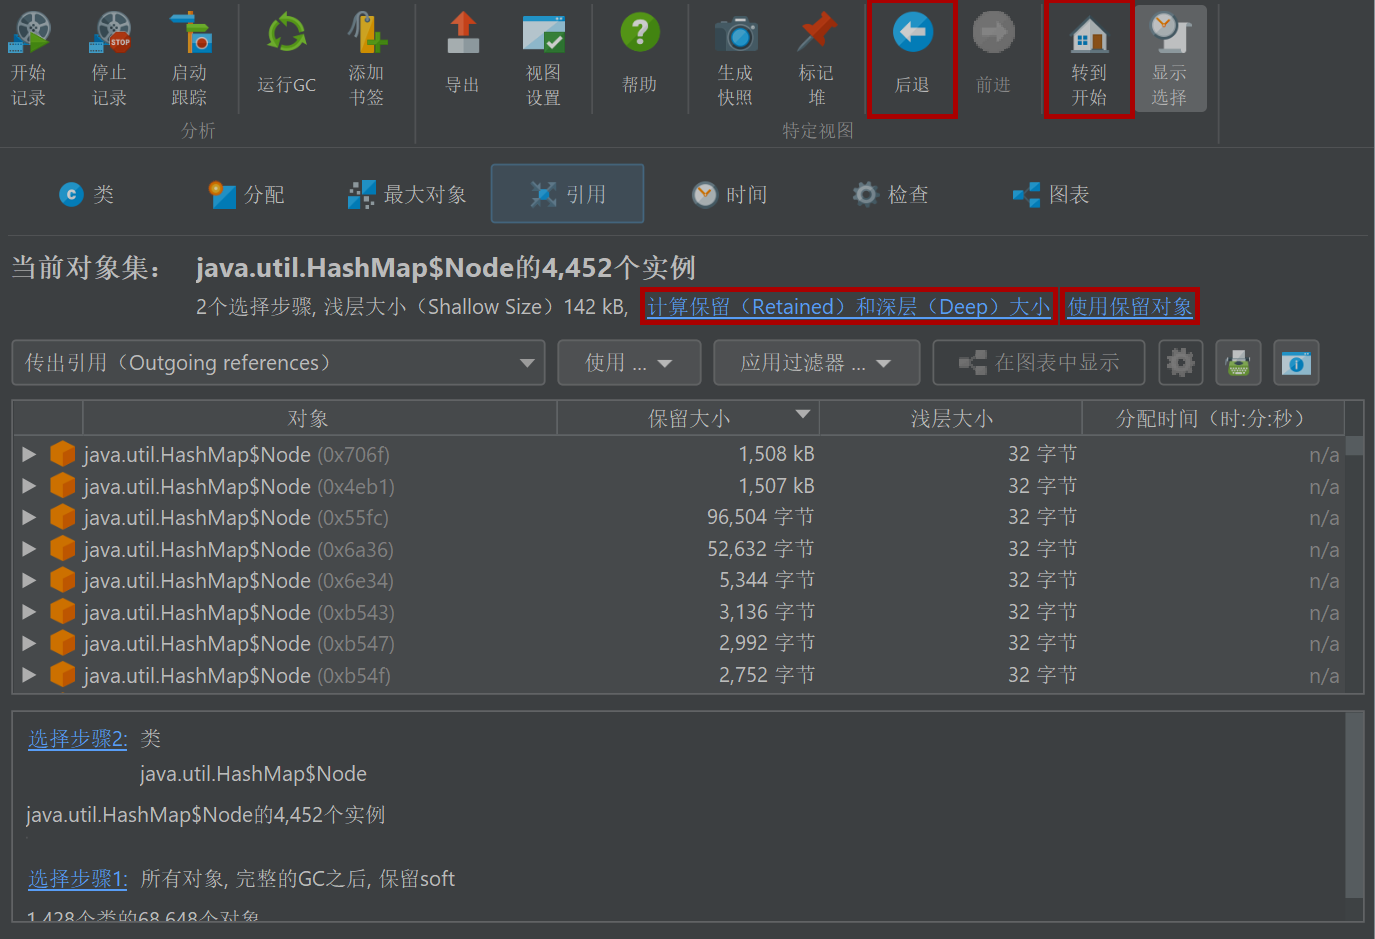Select the 引用 (references) tab

click(567, 194)
